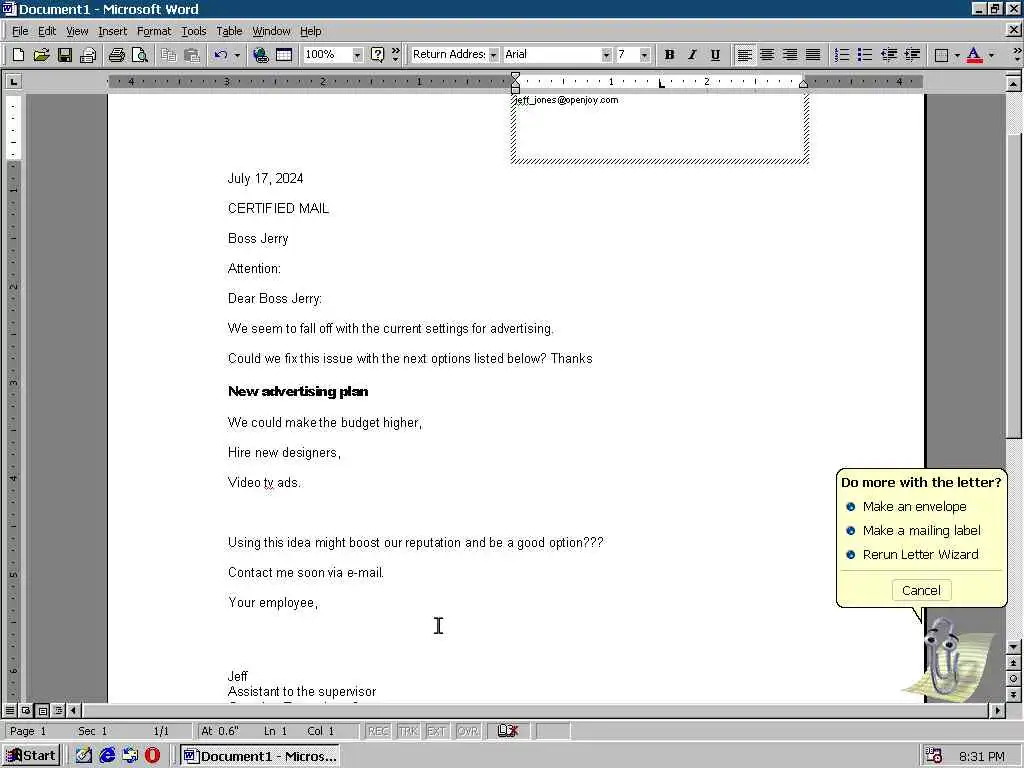The height and width of the screenshot is (768, 1024).
Task: Open Microsoft Word Help icon
Action: (377, 55)
